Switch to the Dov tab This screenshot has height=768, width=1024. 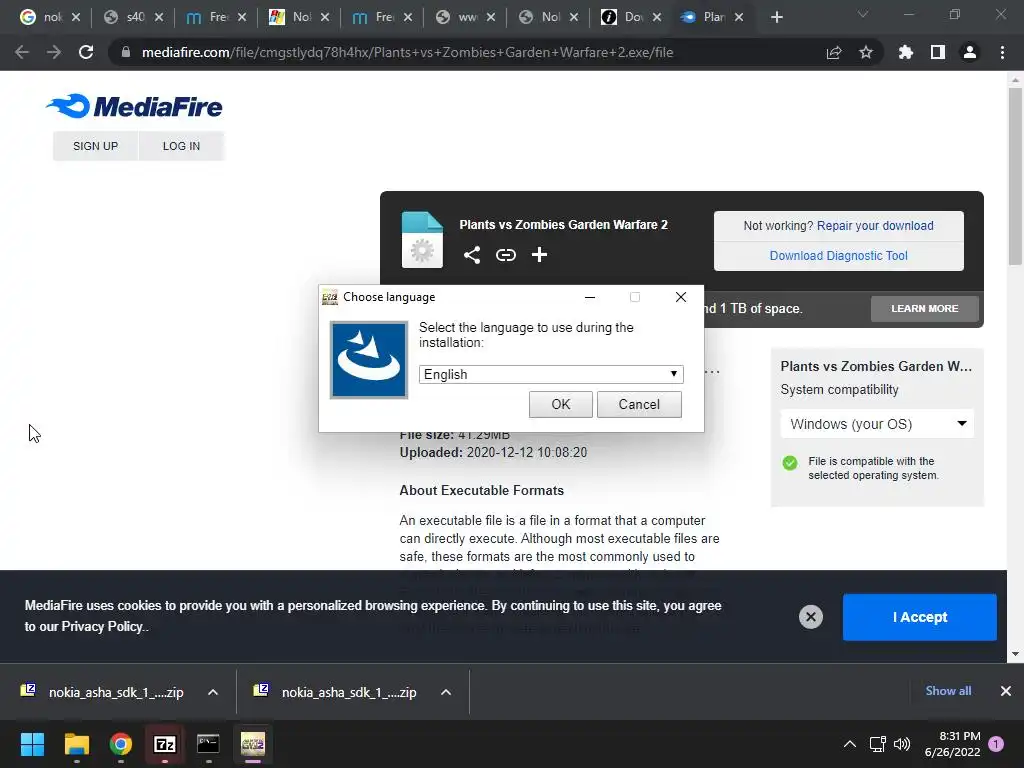pyautogui.click(x=631, y=17)
